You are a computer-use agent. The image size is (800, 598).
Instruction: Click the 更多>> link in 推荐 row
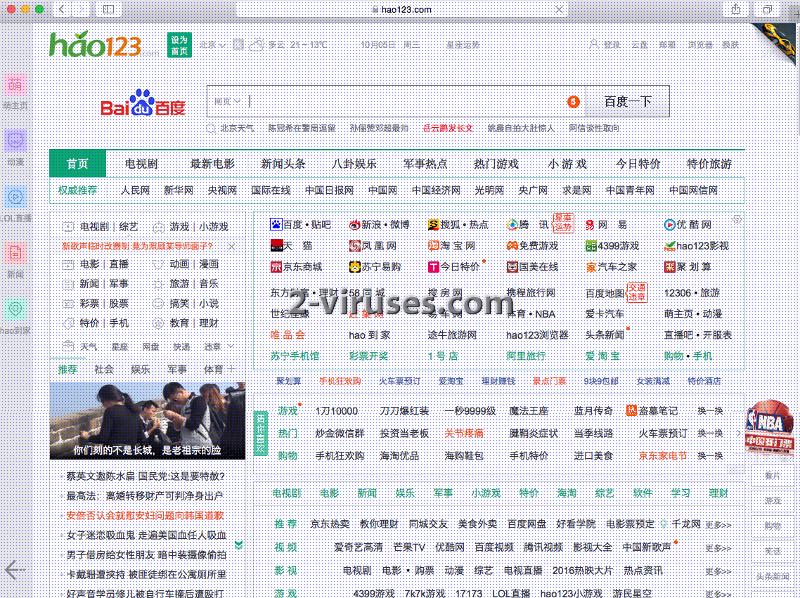[718, 525]
